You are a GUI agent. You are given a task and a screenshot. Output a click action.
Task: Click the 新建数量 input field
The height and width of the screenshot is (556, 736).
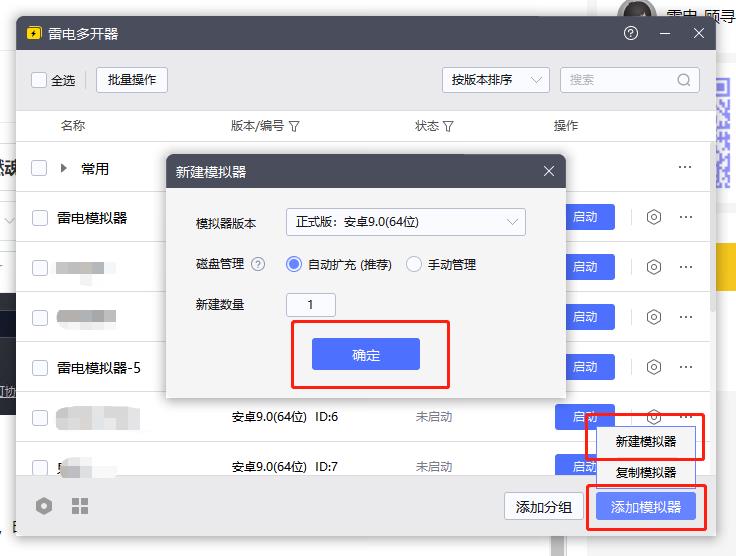coord(310,305)
